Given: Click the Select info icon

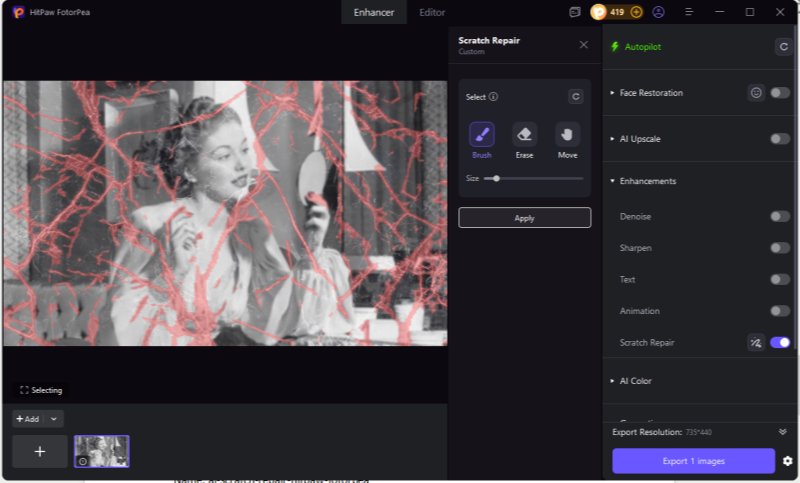Looking at the screenshot, I should (x=493, y=96).
